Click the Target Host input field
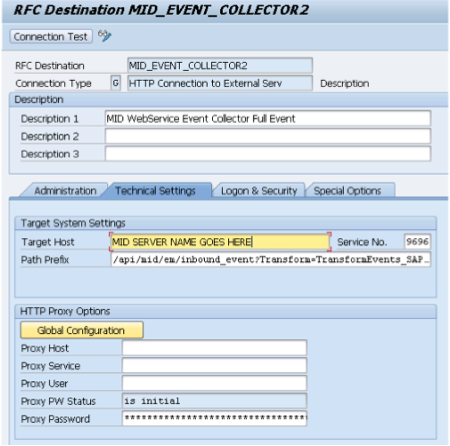 220,242
